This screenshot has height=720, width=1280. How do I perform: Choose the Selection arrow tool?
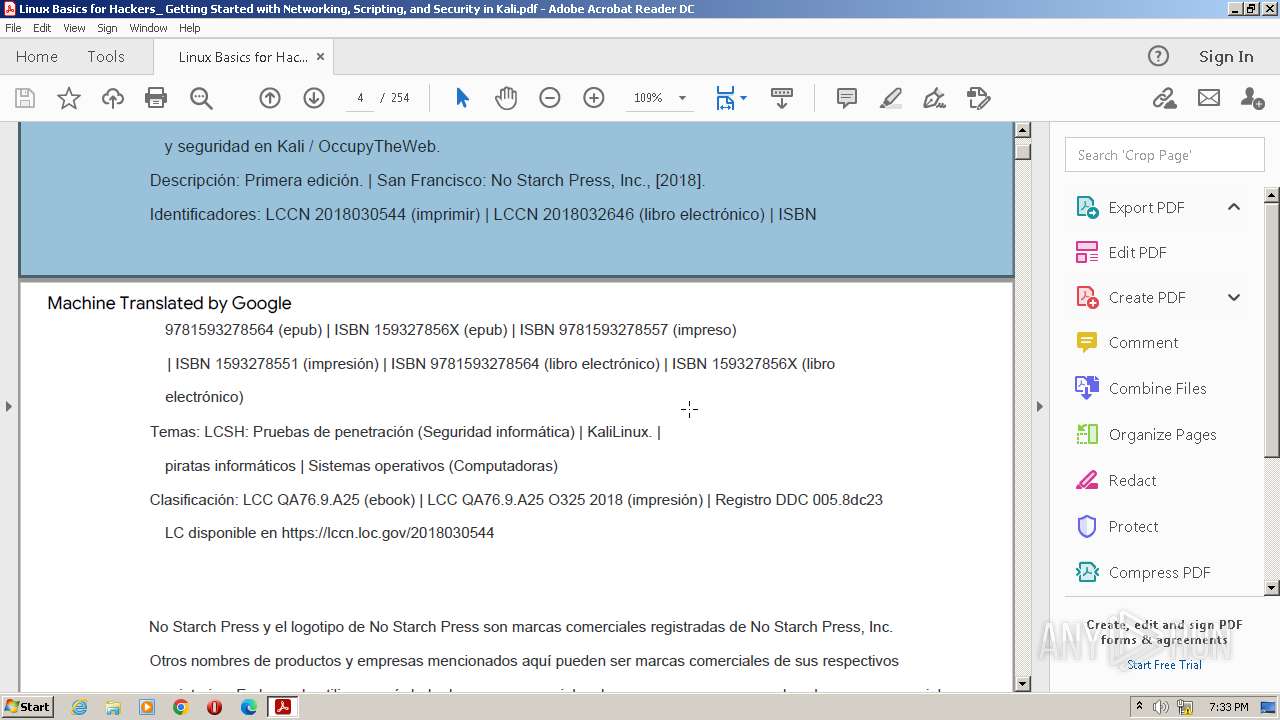coord(462,98)
